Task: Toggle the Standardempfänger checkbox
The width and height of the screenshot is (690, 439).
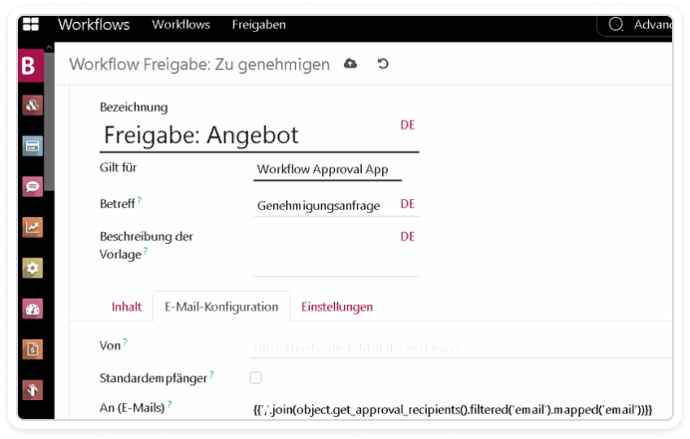Action: (x=256, y=377)
